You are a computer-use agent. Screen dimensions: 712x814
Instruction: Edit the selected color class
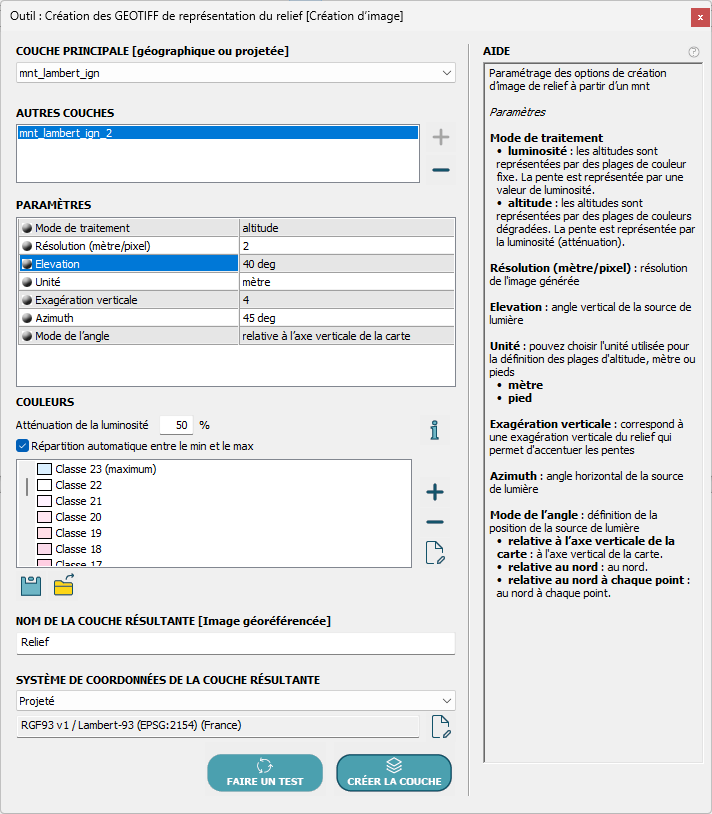434,554
